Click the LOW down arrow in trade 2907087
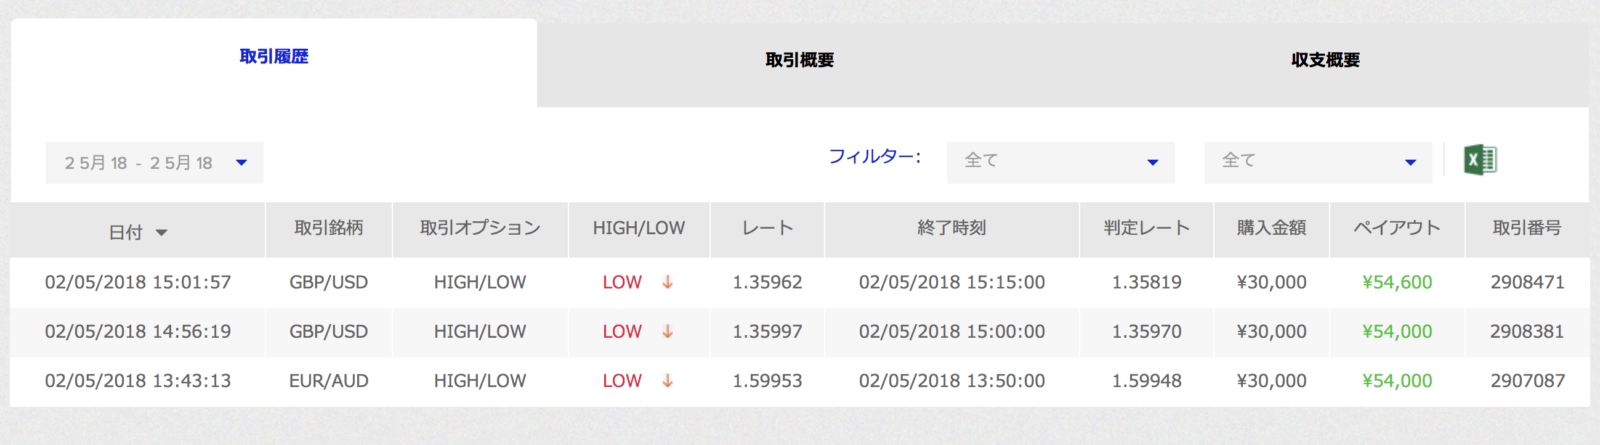Viewport: 1600px width, 445px height. pyautogui.click(x=667, y=381)
